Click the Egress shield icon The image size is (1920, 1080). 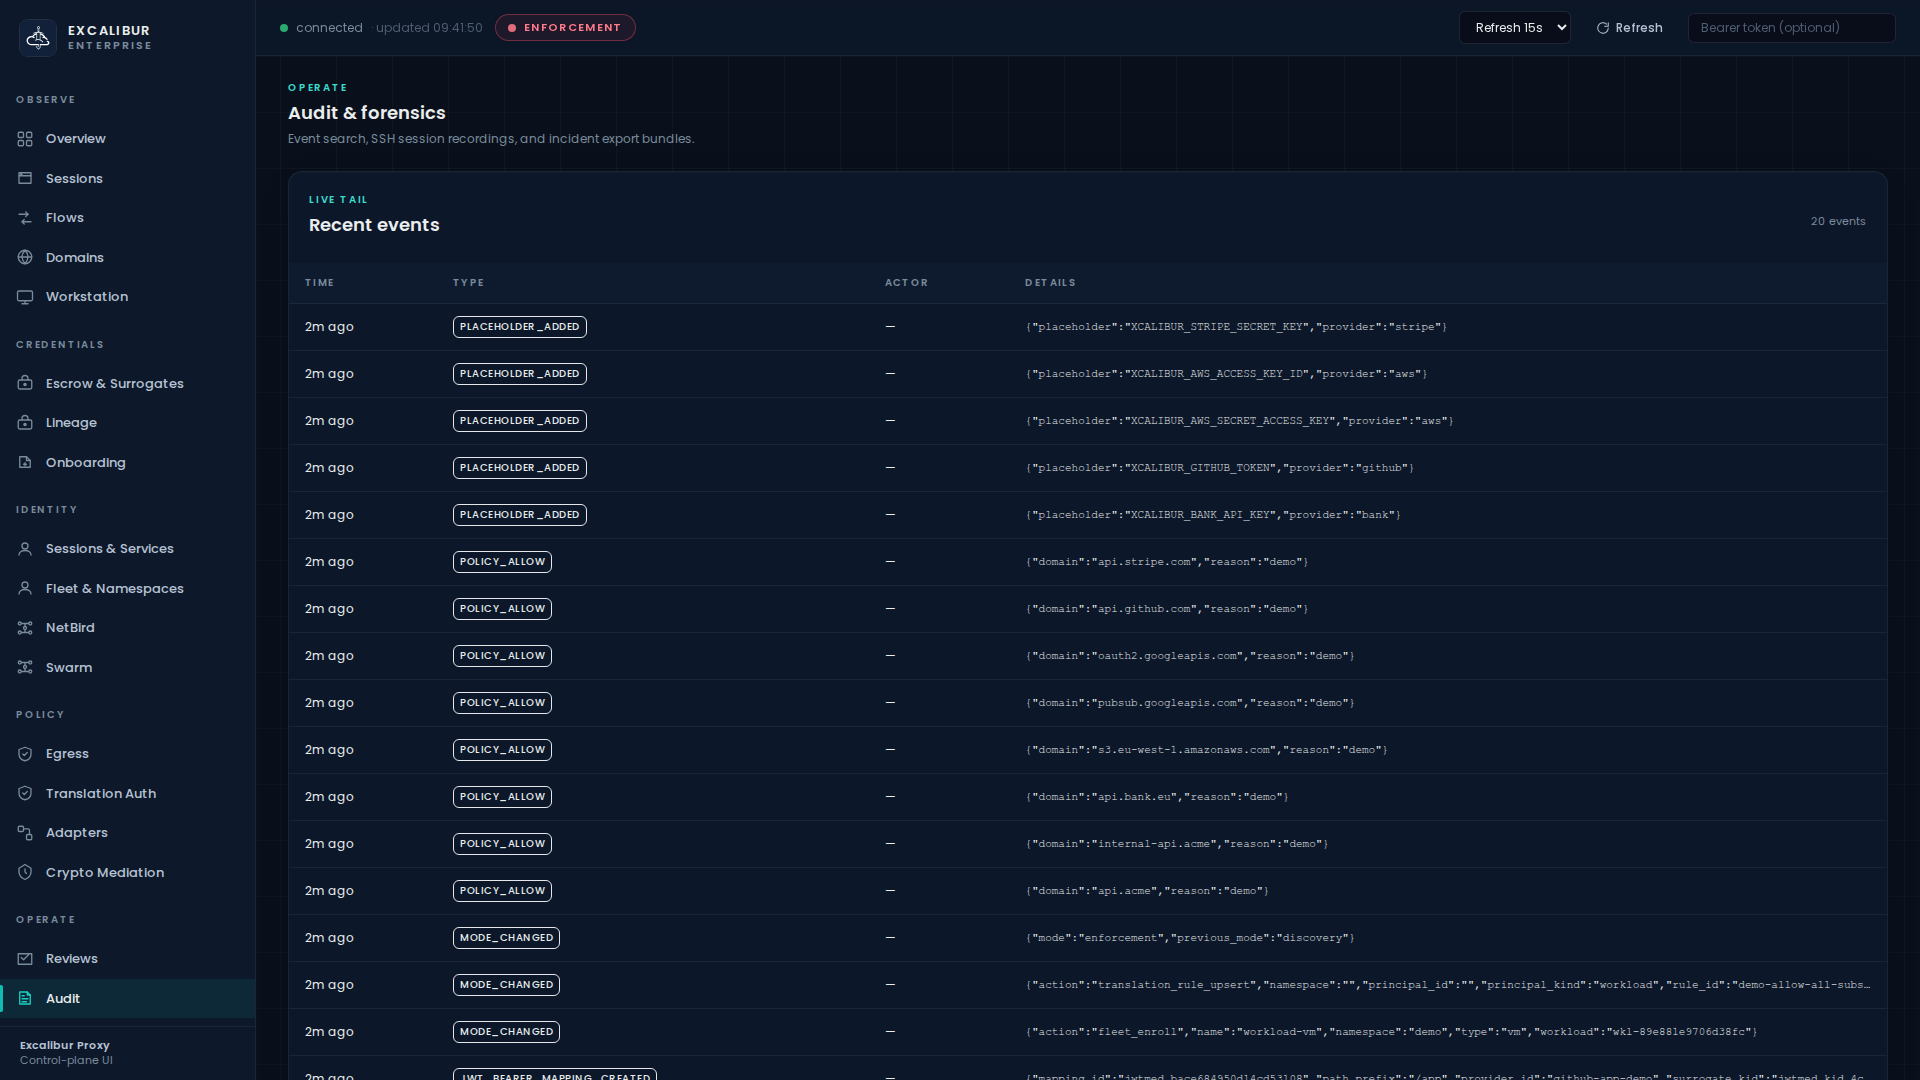click(25, 754)
